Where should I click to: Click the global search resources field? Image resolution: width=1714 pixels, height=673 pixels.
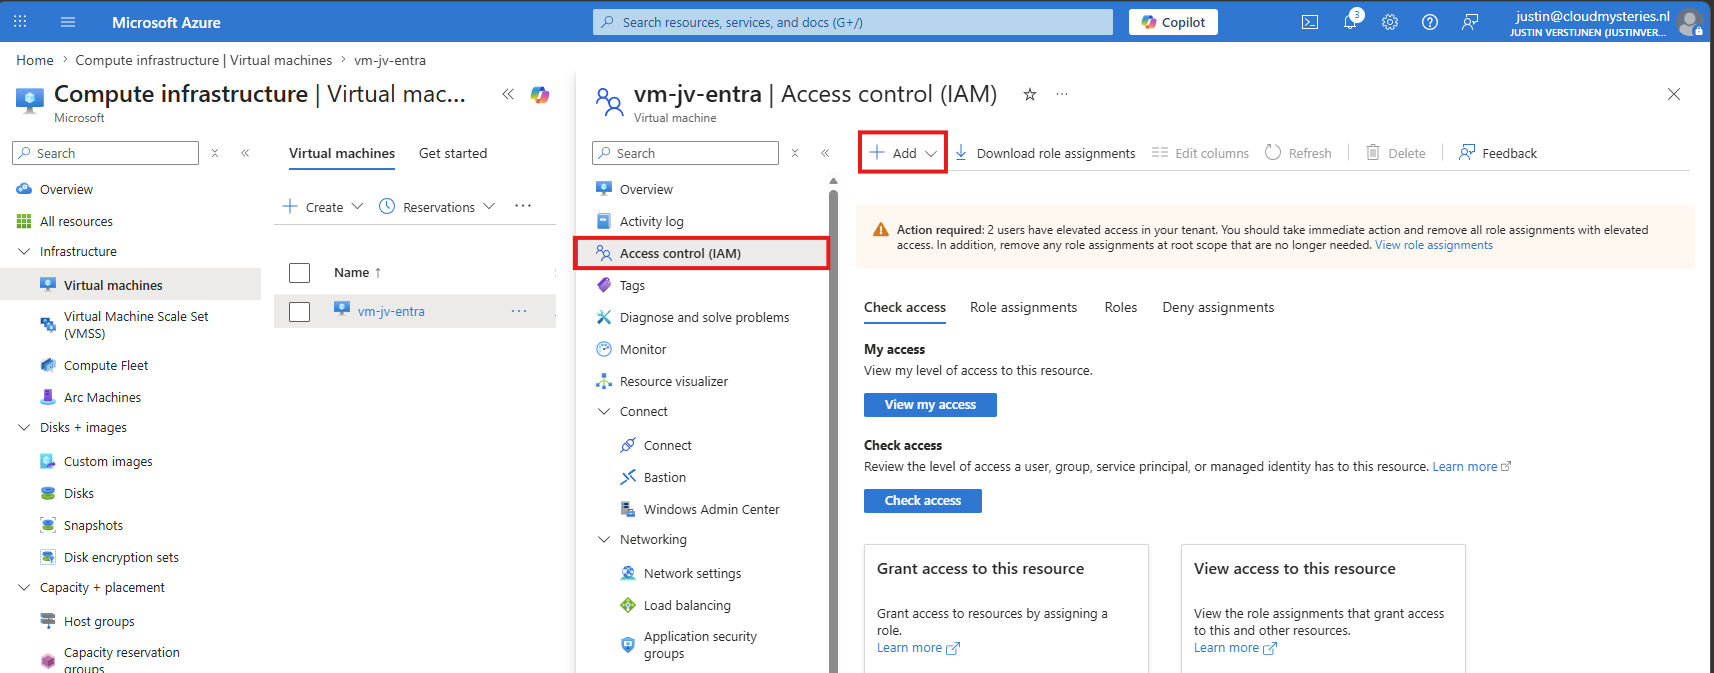point(853,22)
